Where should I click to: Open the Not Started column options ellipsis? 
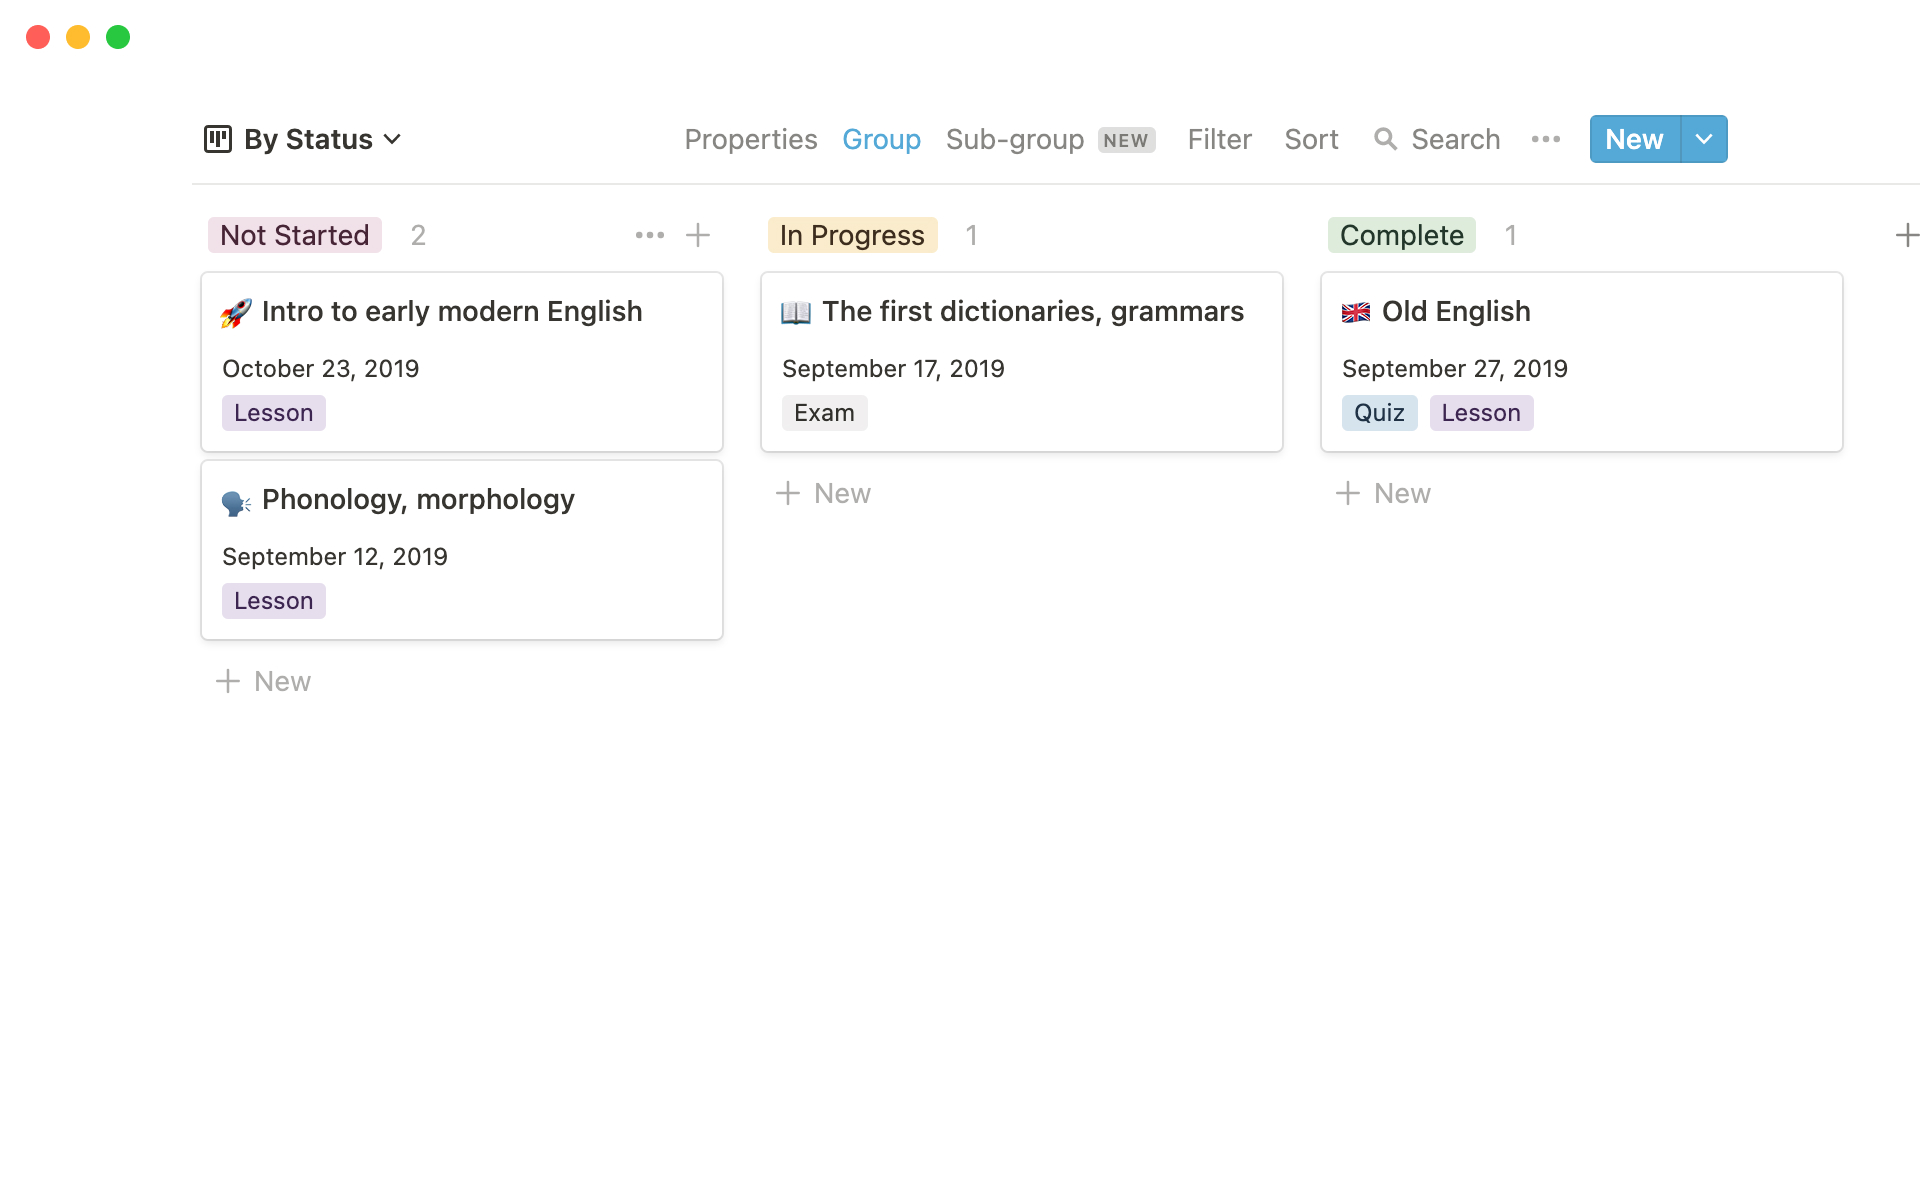649,235
